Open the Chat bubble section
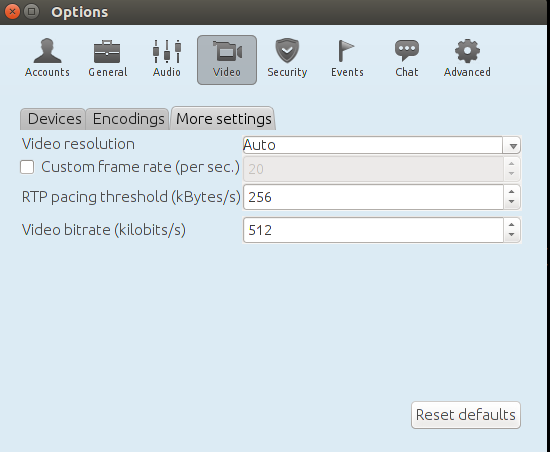Image resolution: width=550 pixels, height=452 pixels. (x=407, y=59)
